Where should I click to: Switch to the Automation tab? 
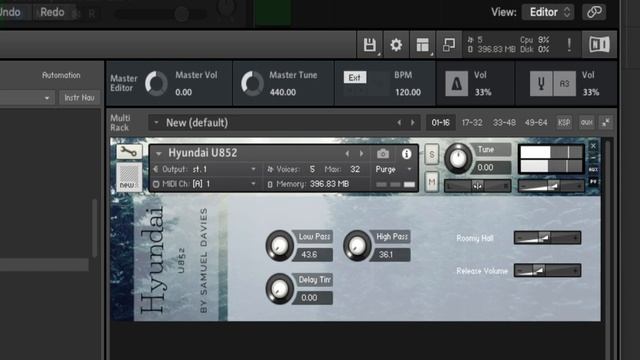tap(61, 75)
